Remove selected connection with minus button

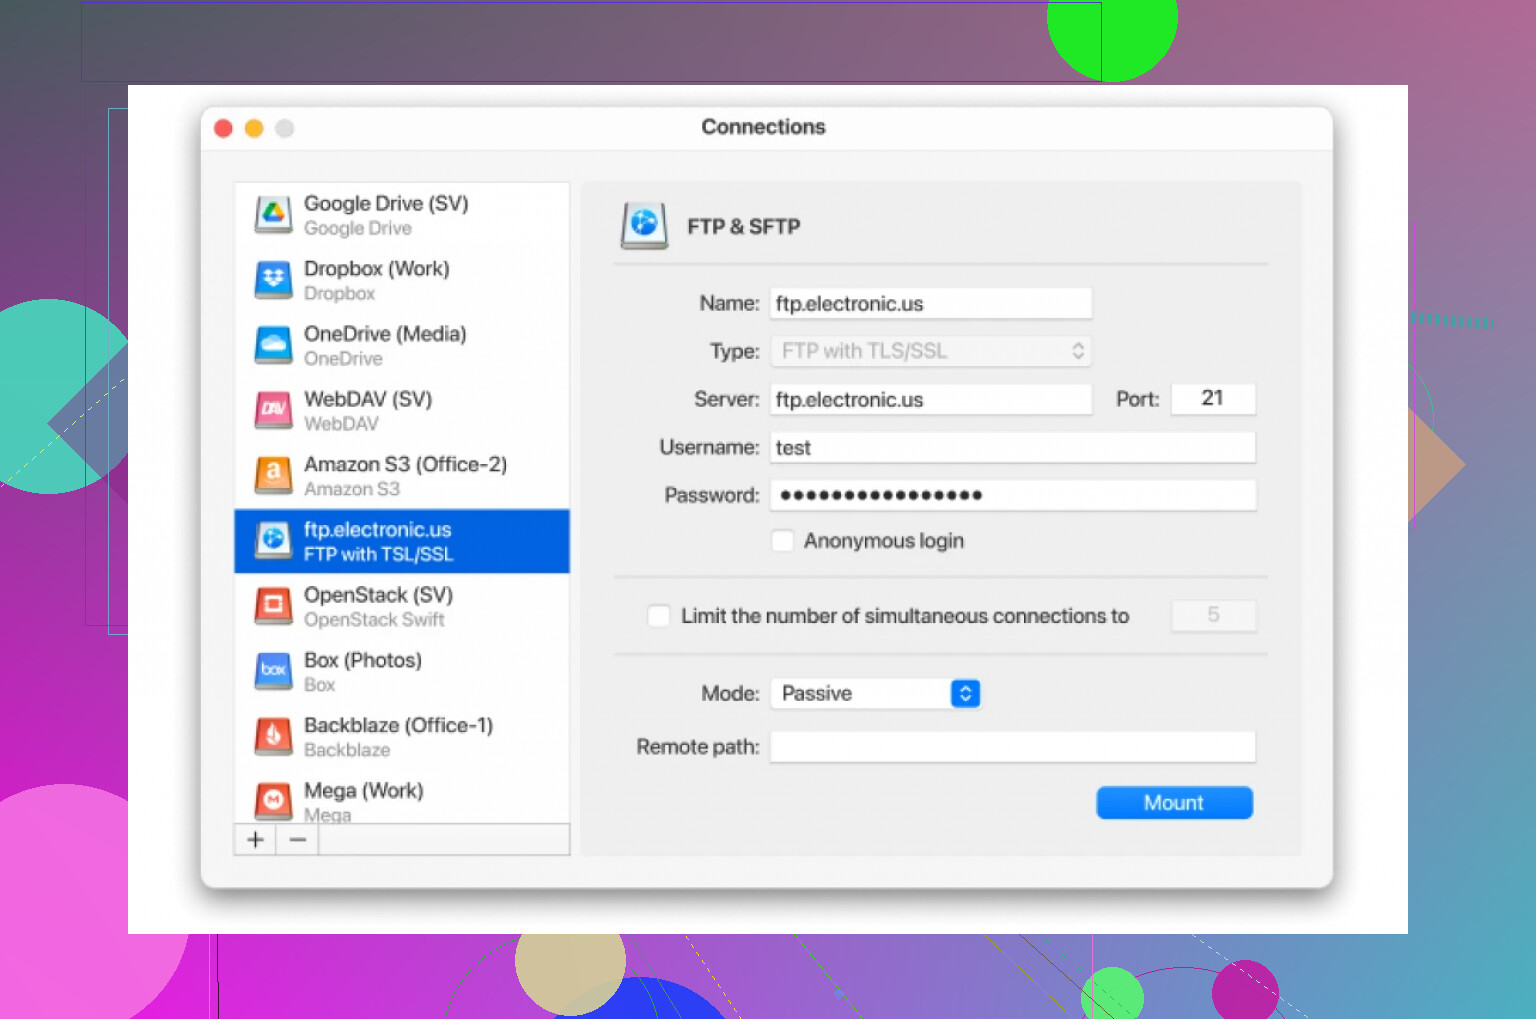(x=298, y=840)
